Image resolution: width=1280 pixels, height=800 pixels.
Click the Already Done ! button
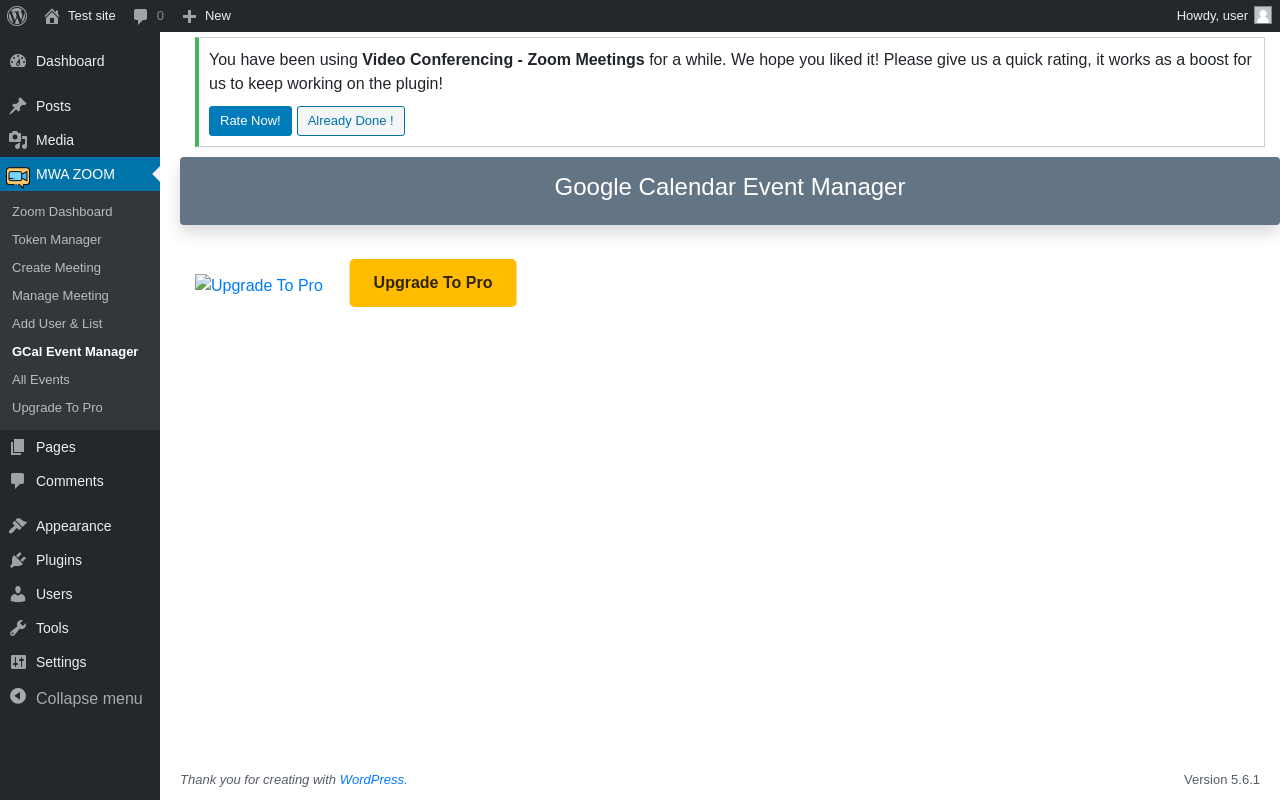coord(351,121)
